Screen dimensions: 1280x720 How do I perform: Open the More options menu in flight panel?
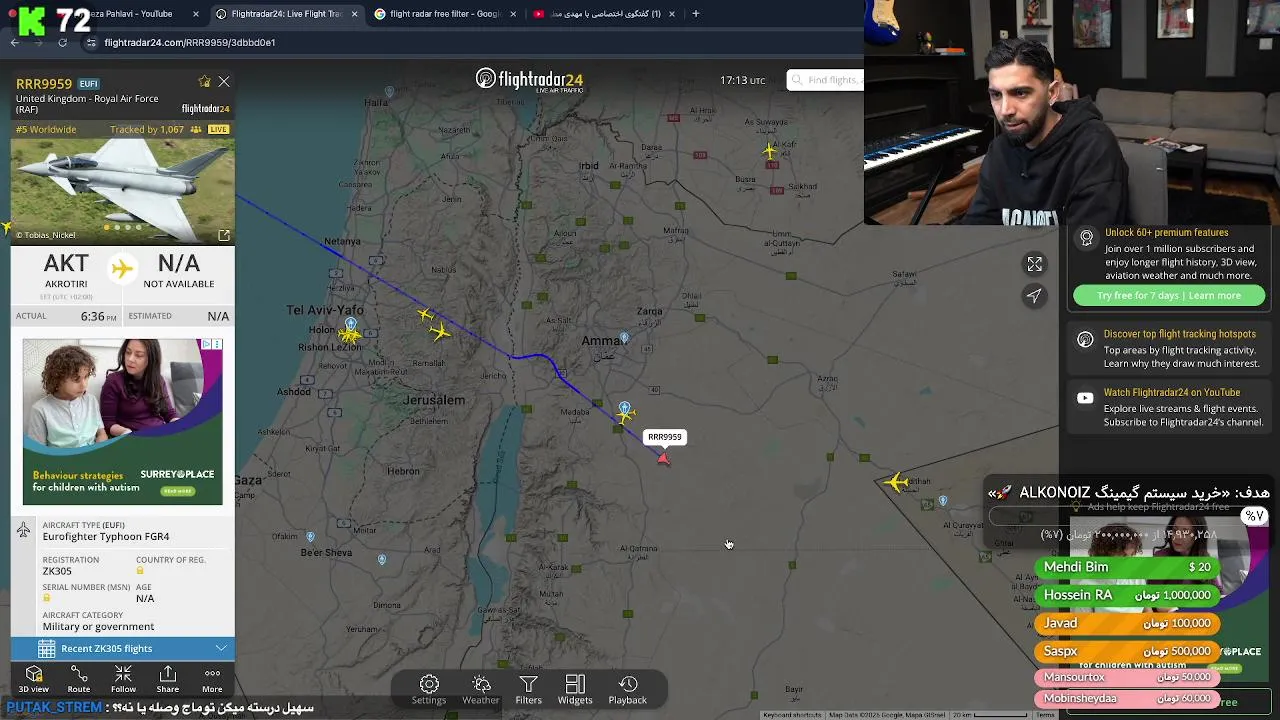click(212, 679)
